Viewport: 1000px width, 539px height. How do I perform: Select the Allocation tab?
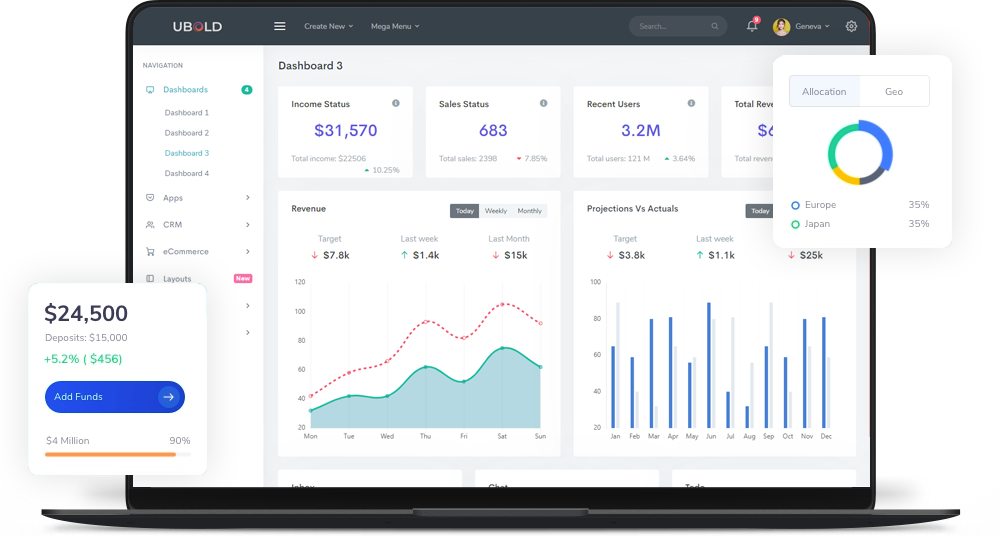pyautogui.click(x=824, y=91)
